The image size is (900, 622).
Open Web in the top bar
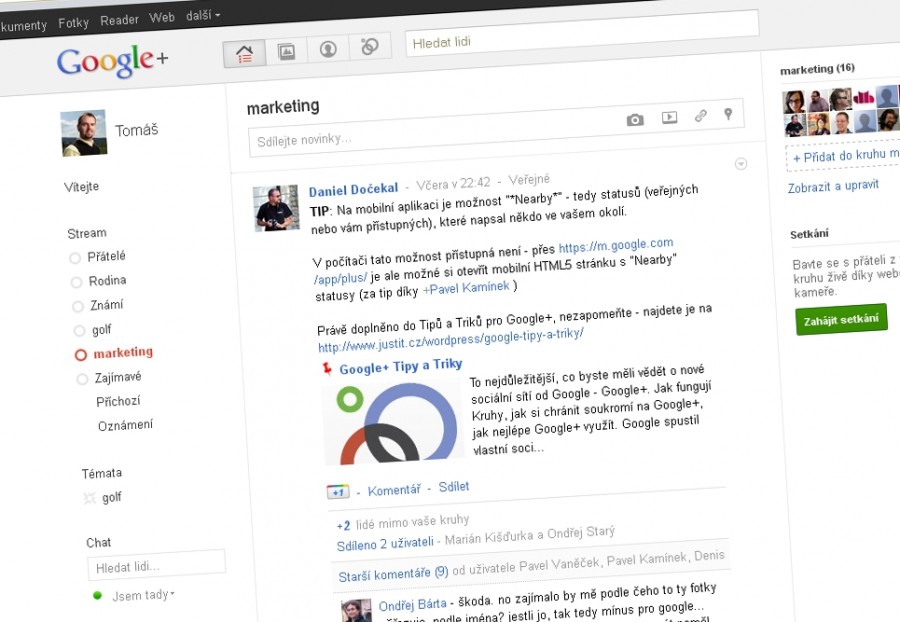162,18
